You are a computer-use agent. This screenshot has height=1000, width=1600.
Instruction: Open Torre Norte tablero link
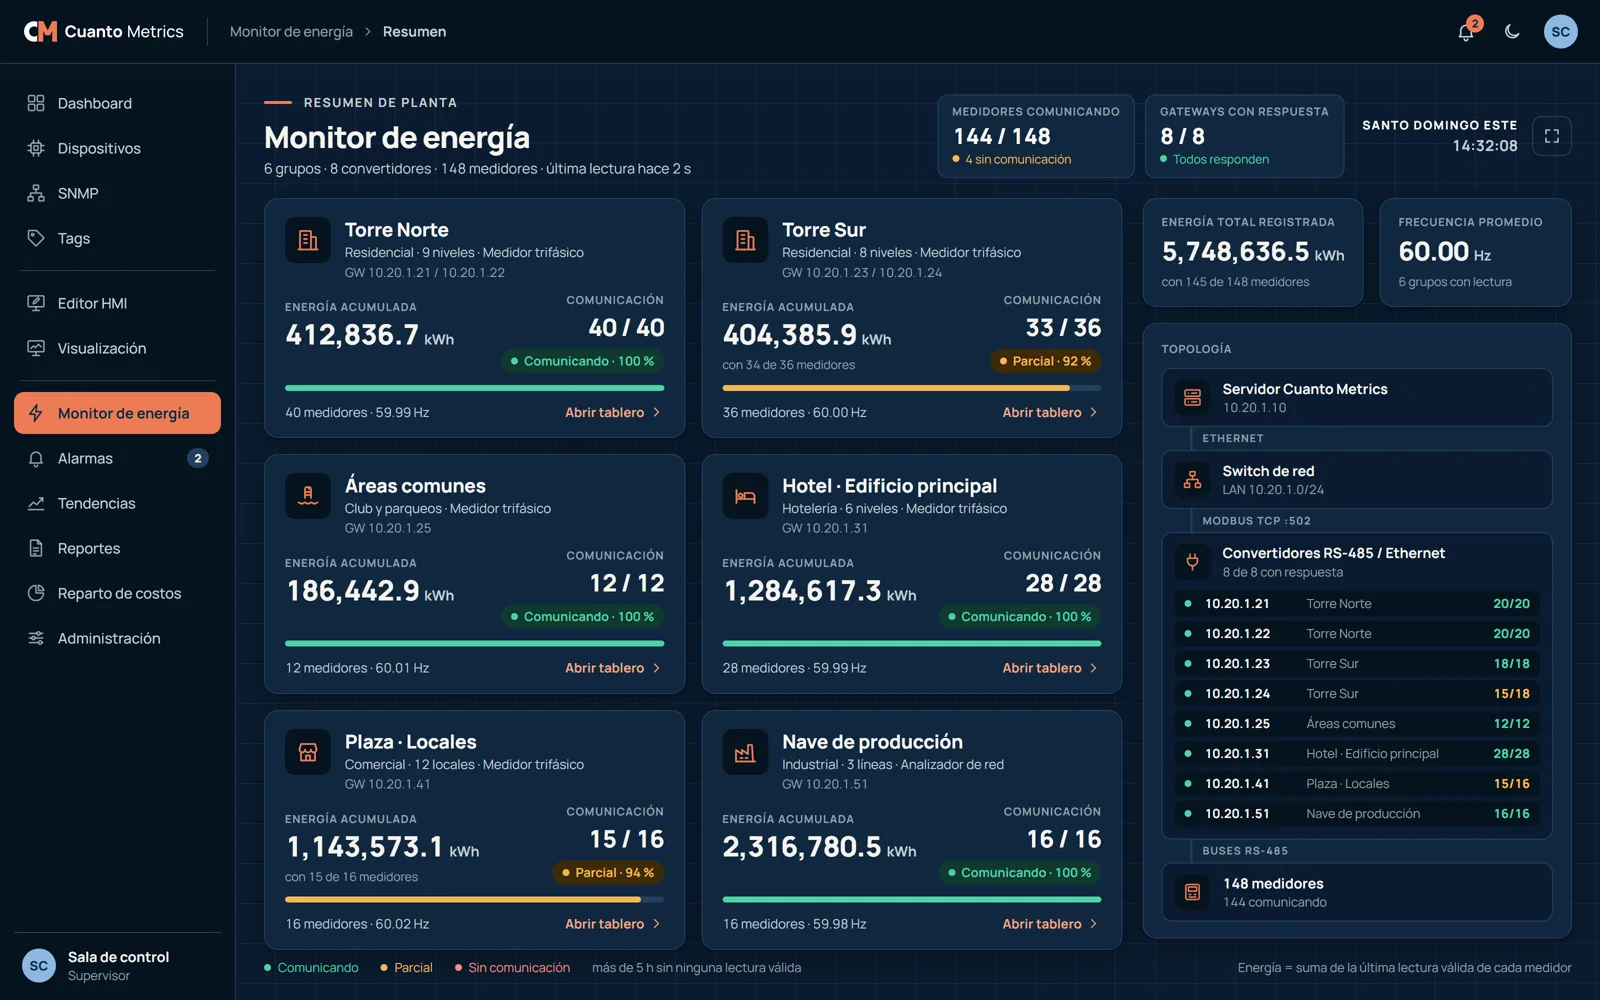tap(613, 412)
